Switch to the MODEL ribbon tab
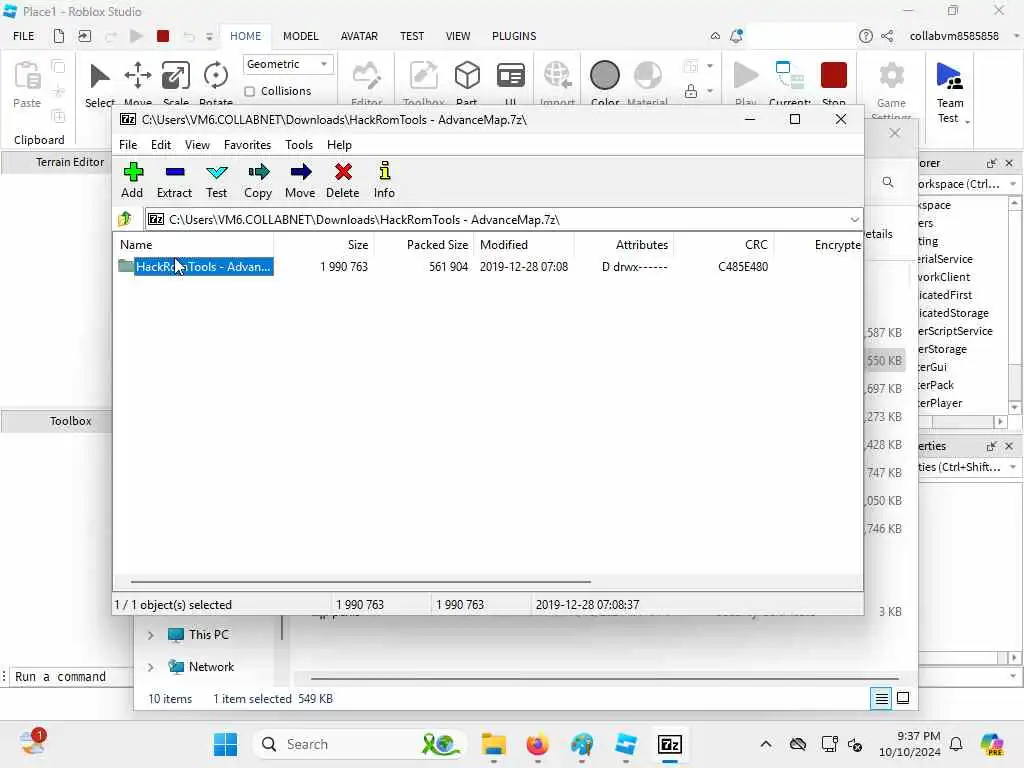This screenshot has width=1024, height=768. (300, 36)
